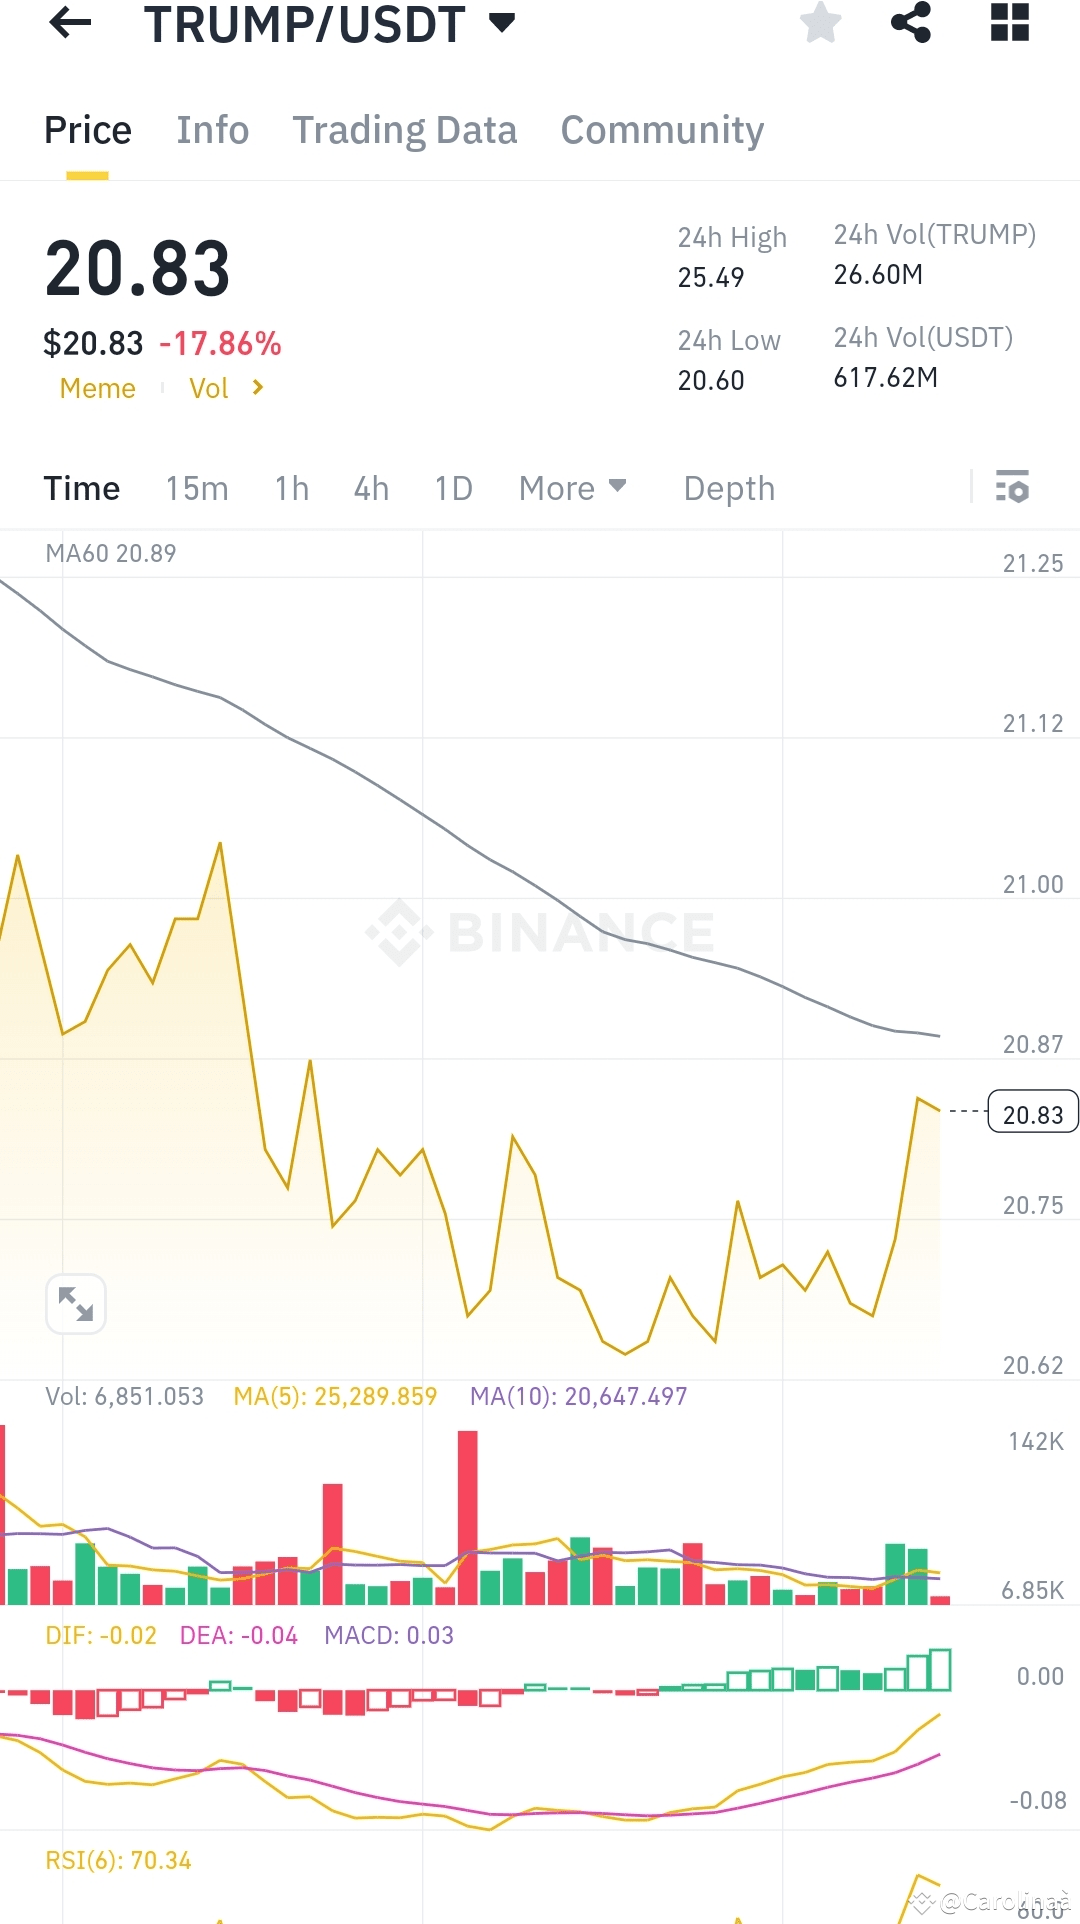This screenshot has height=1924, width=1080.
Task: Select the 1h timeframe
Action: click(290, 488)
